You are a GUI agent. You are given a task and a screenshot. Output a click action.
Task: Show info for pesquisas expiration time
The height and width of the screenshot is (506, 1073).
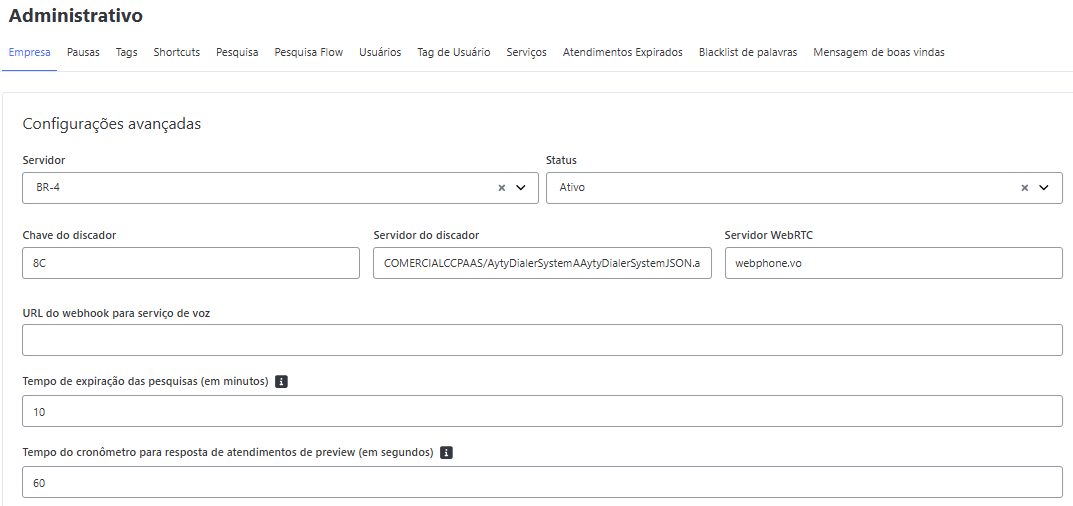click(281, 382)
